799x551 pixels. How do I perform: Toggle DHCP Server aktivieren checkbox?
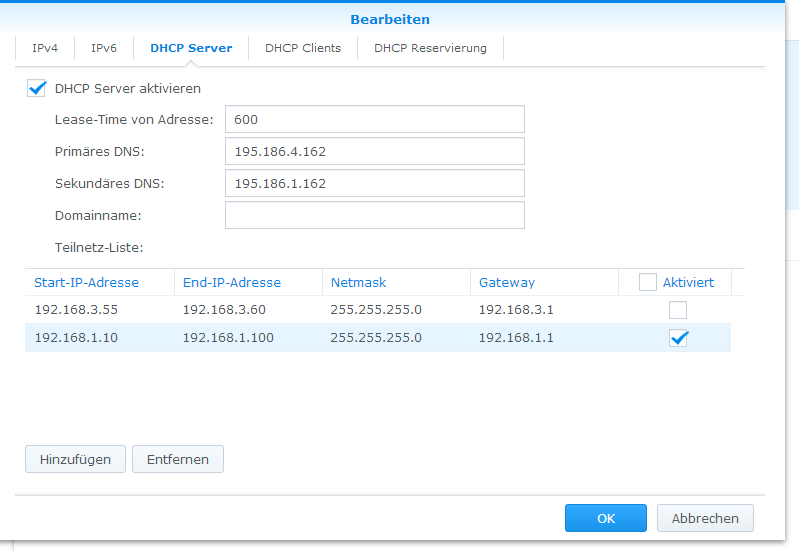coord(38,89)
